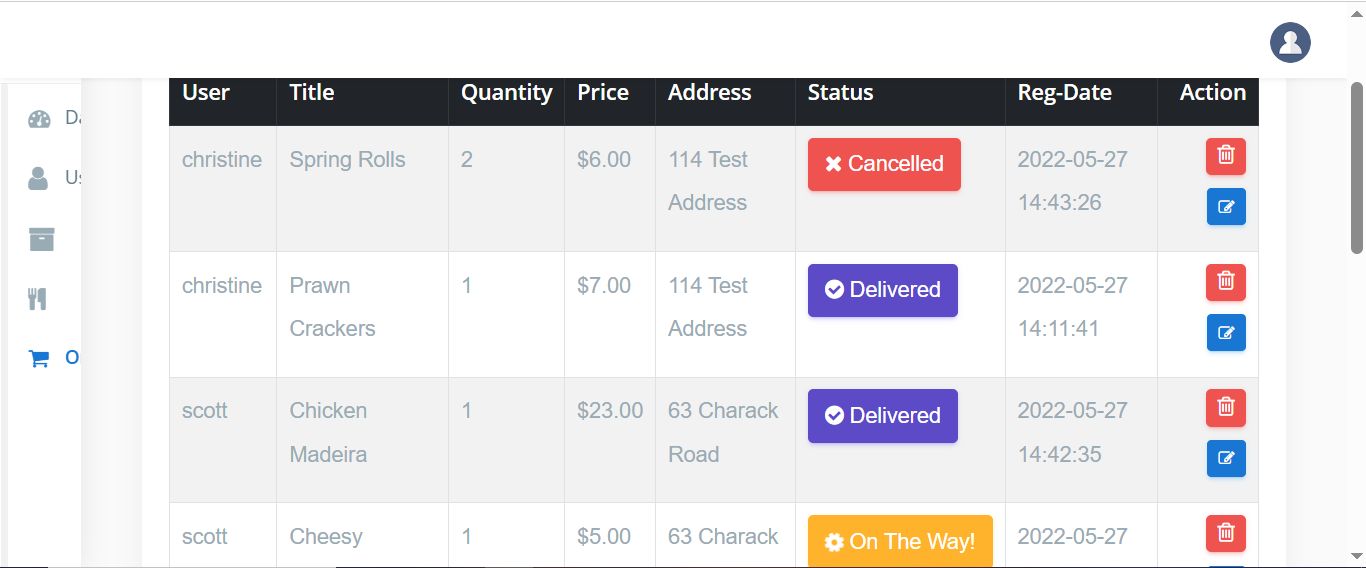Screen dimensions: 1366x568
Task: Edit the Prawn Crackers order
Action: (x=1226, y=333)
